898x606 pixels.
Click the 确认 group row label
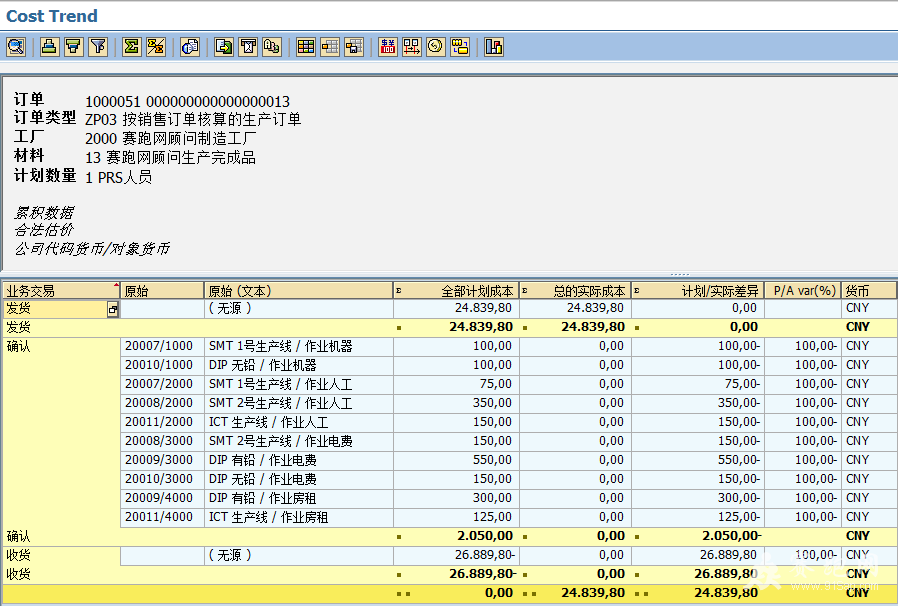pyautogui.click(x=18, y=346)
